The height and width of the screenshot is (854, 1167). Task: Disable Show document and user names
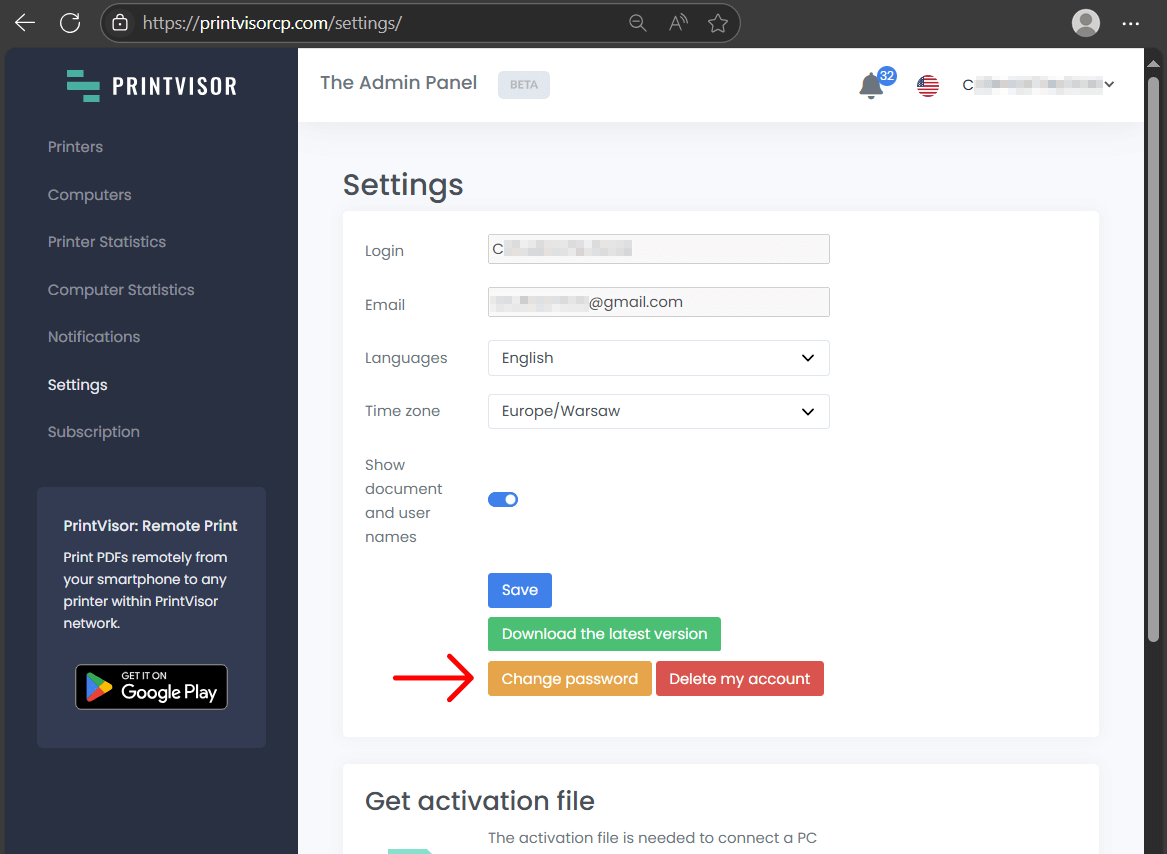503,499
